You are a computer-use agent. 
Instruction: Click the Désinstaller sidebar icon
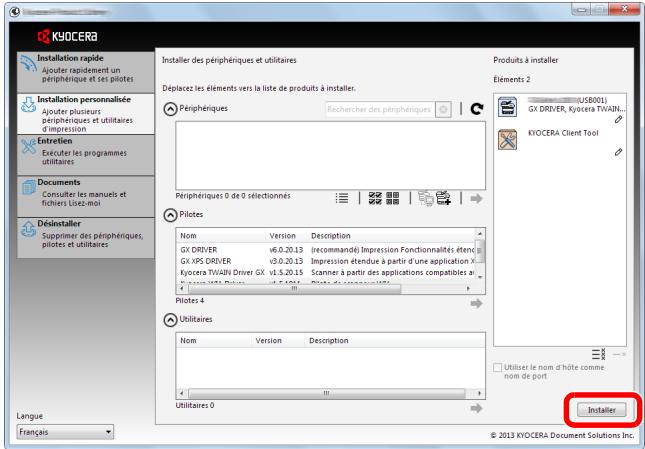[x=28, y=229]
